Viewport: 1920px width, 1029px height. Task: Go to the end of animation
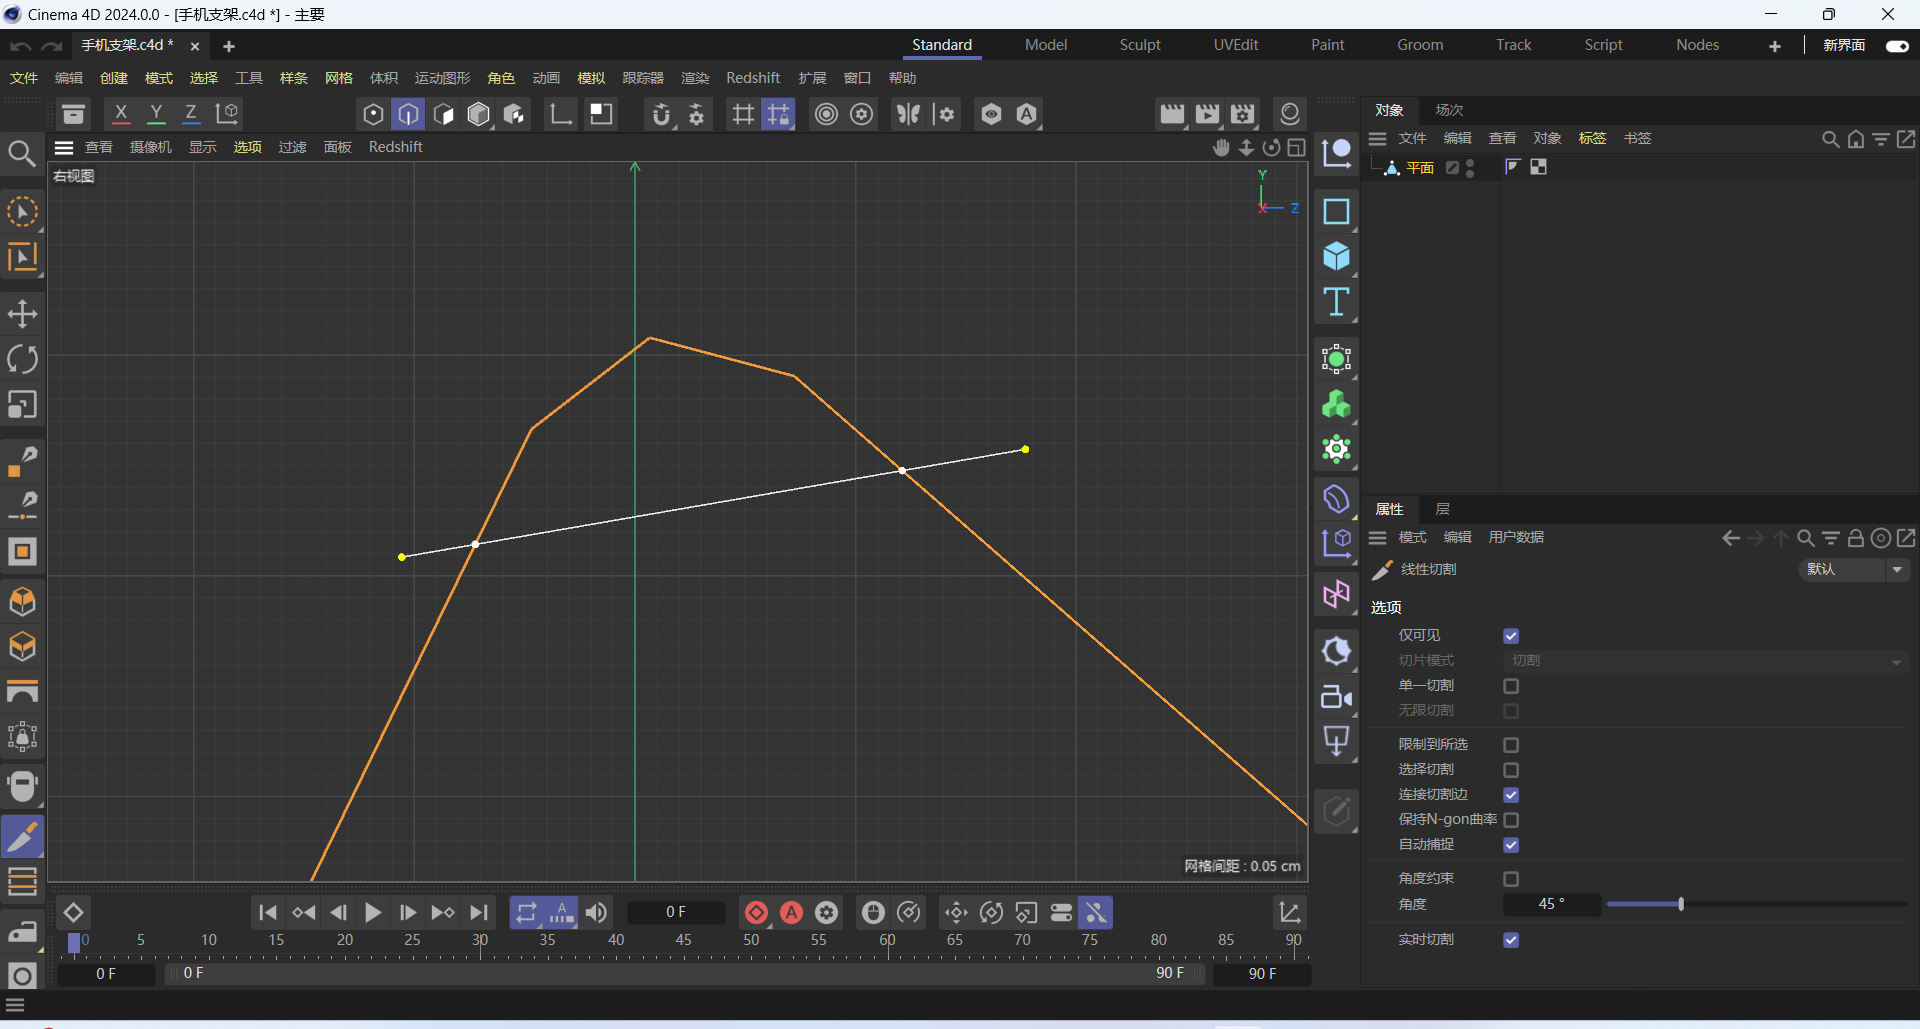[x=479, y=912]
